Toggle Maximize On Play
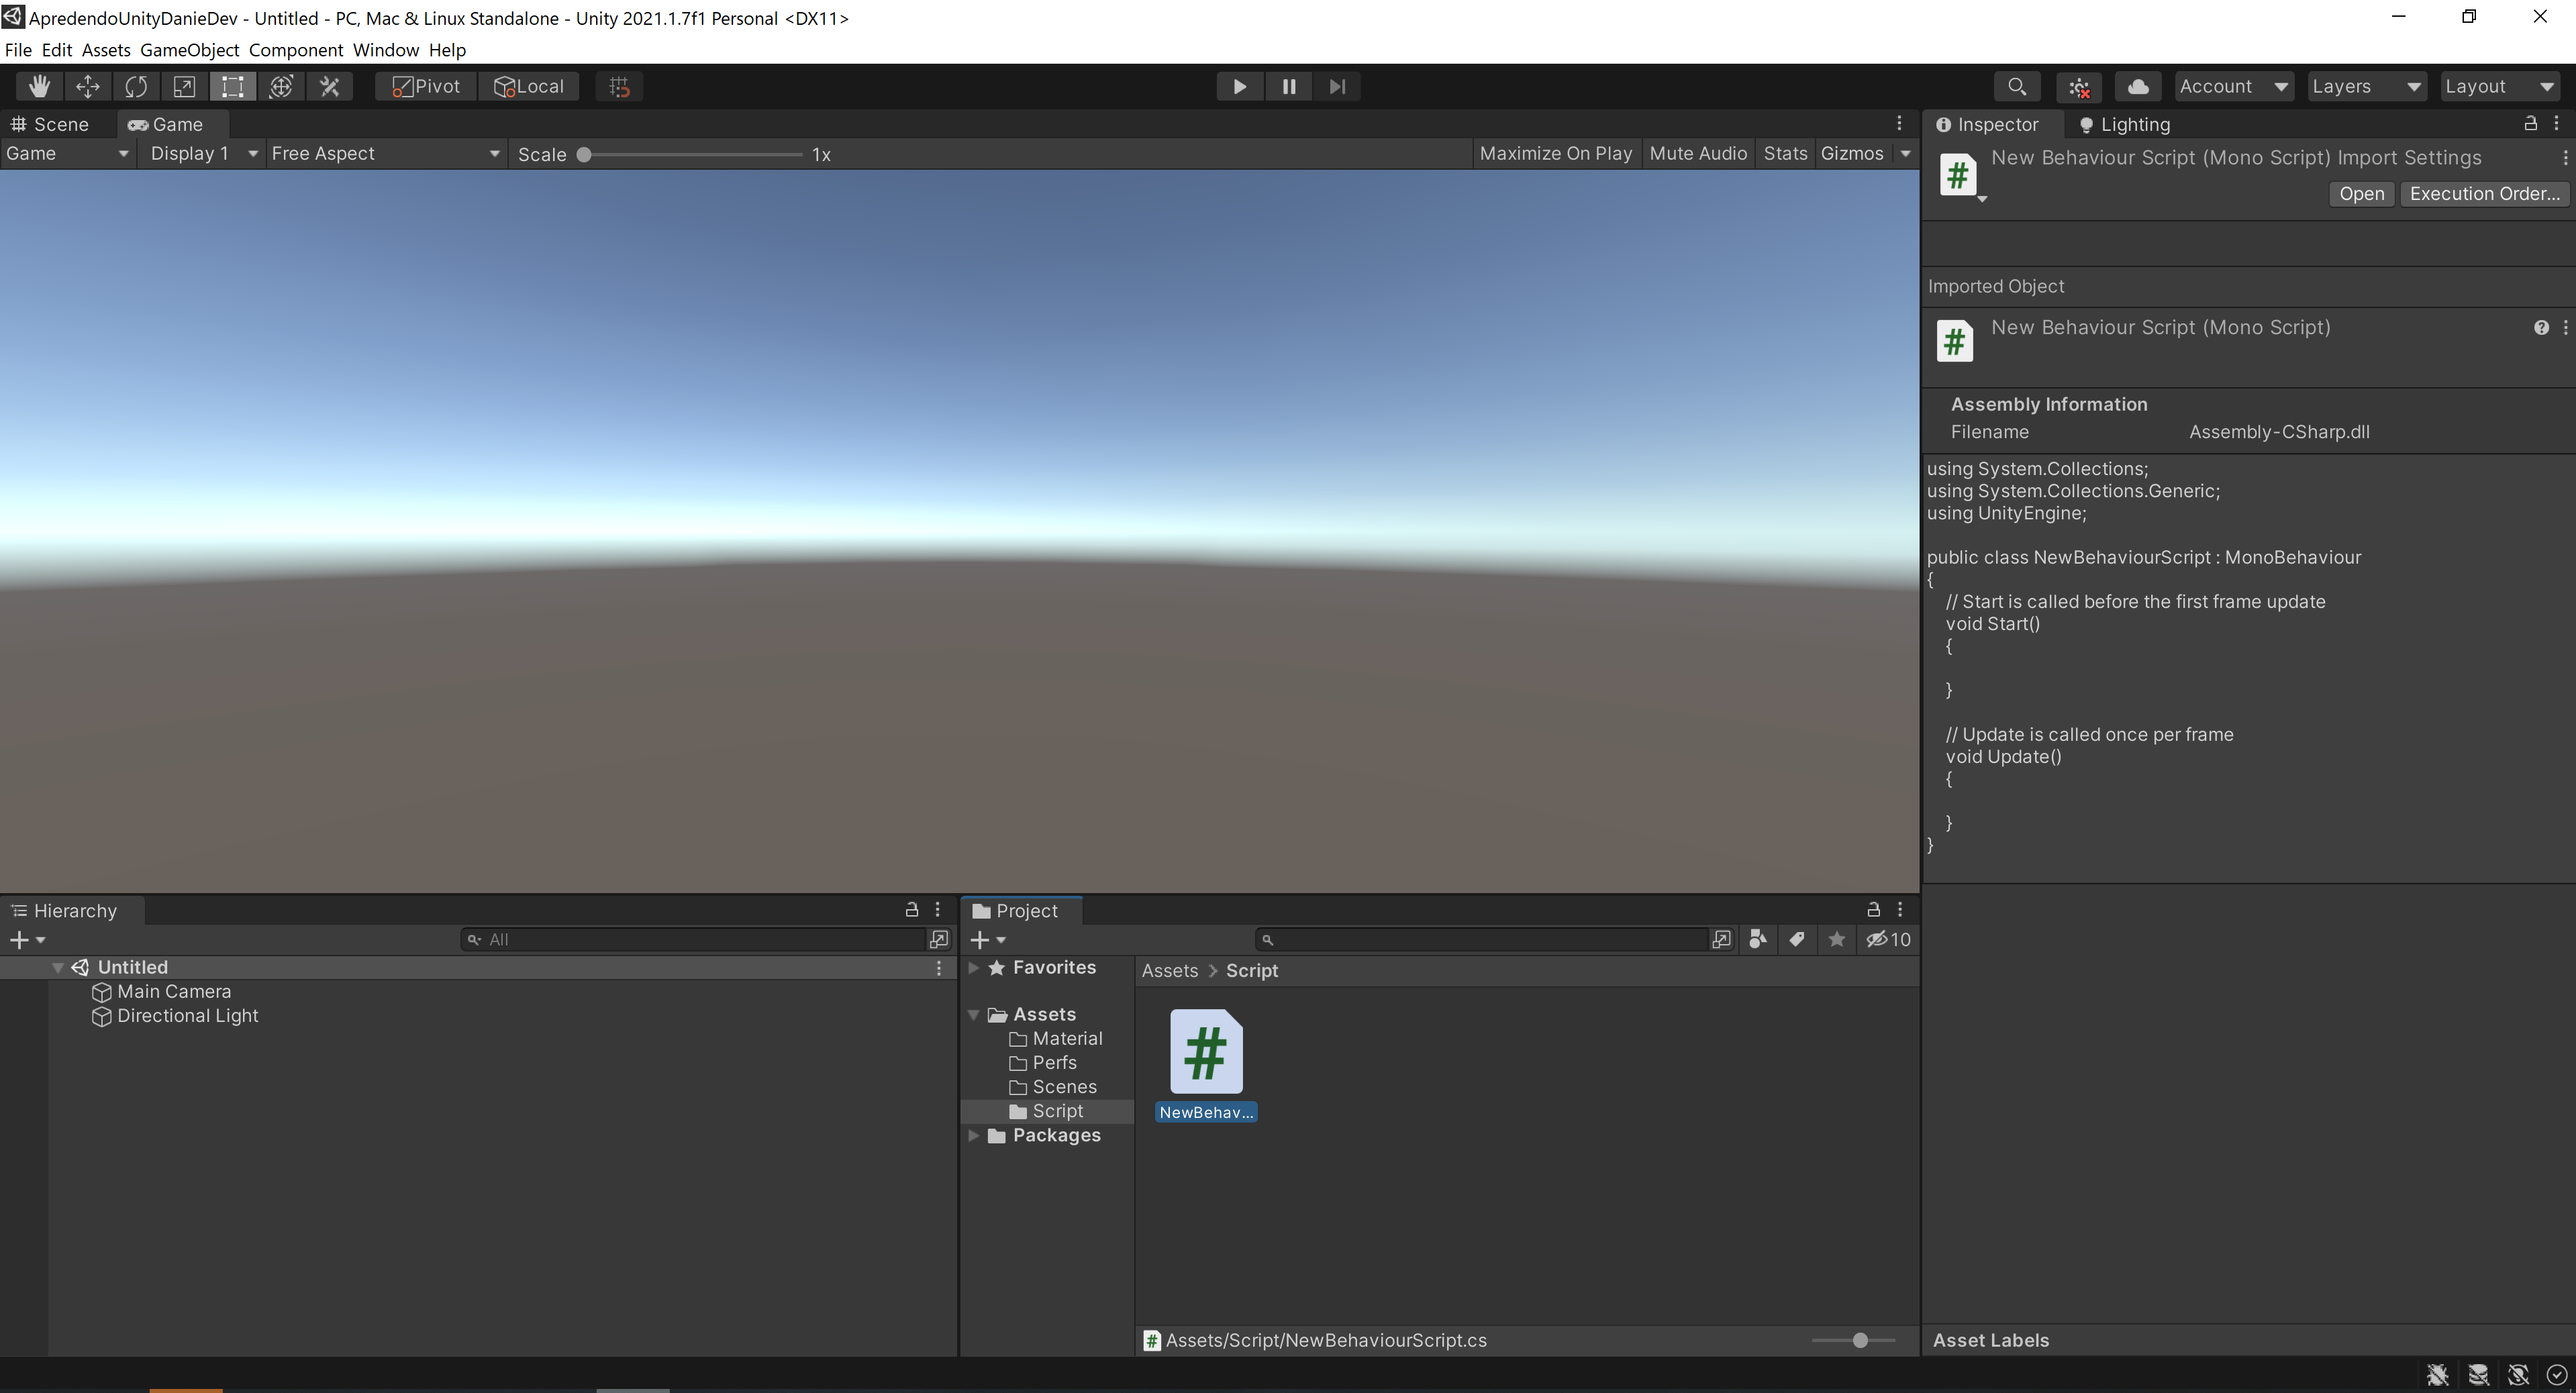Screen dimensions: 2576x1393 (1555, 154)
